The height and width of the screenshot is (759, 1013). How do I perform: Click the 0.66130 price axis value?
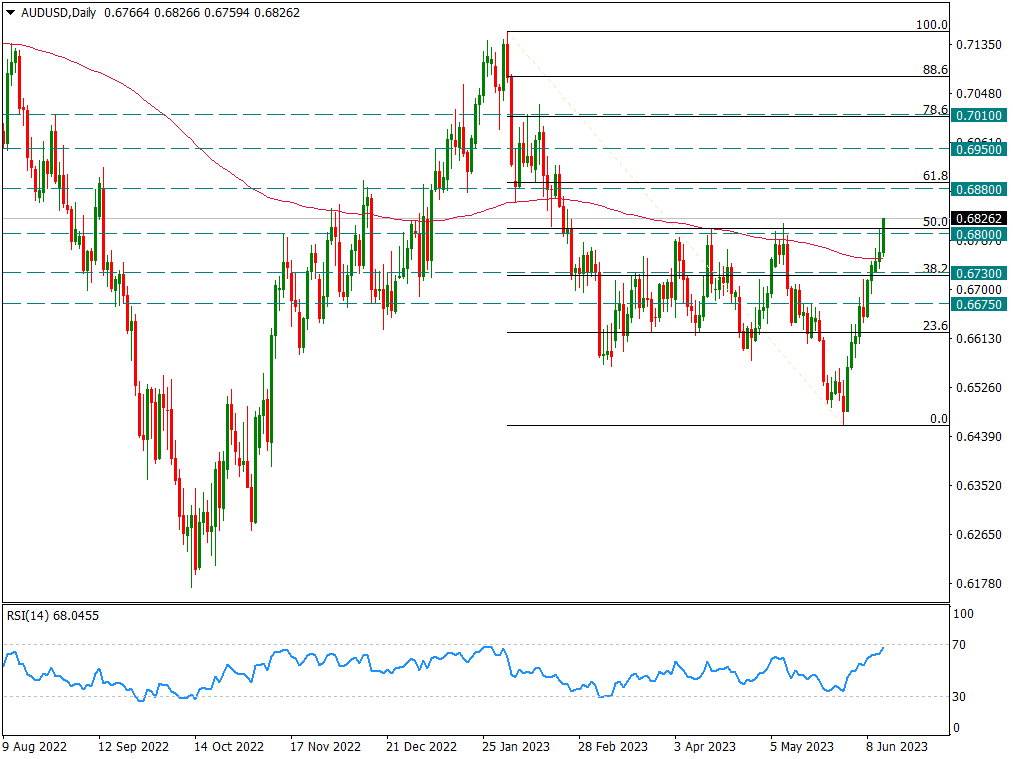[x=979, y=338]
